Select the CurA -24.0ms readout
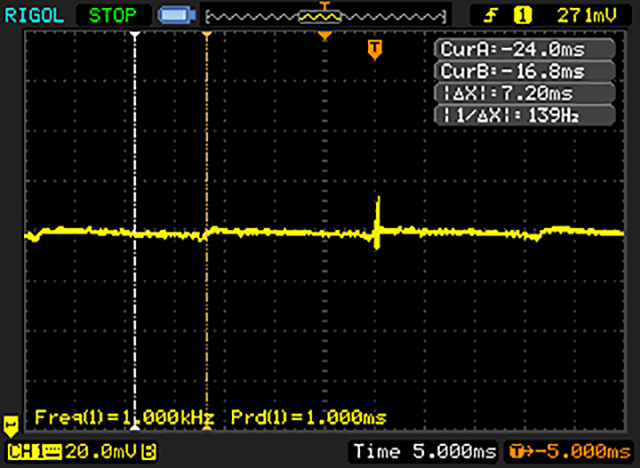The height and width of the screenshot is (468, 640). (x=525, y=49)
